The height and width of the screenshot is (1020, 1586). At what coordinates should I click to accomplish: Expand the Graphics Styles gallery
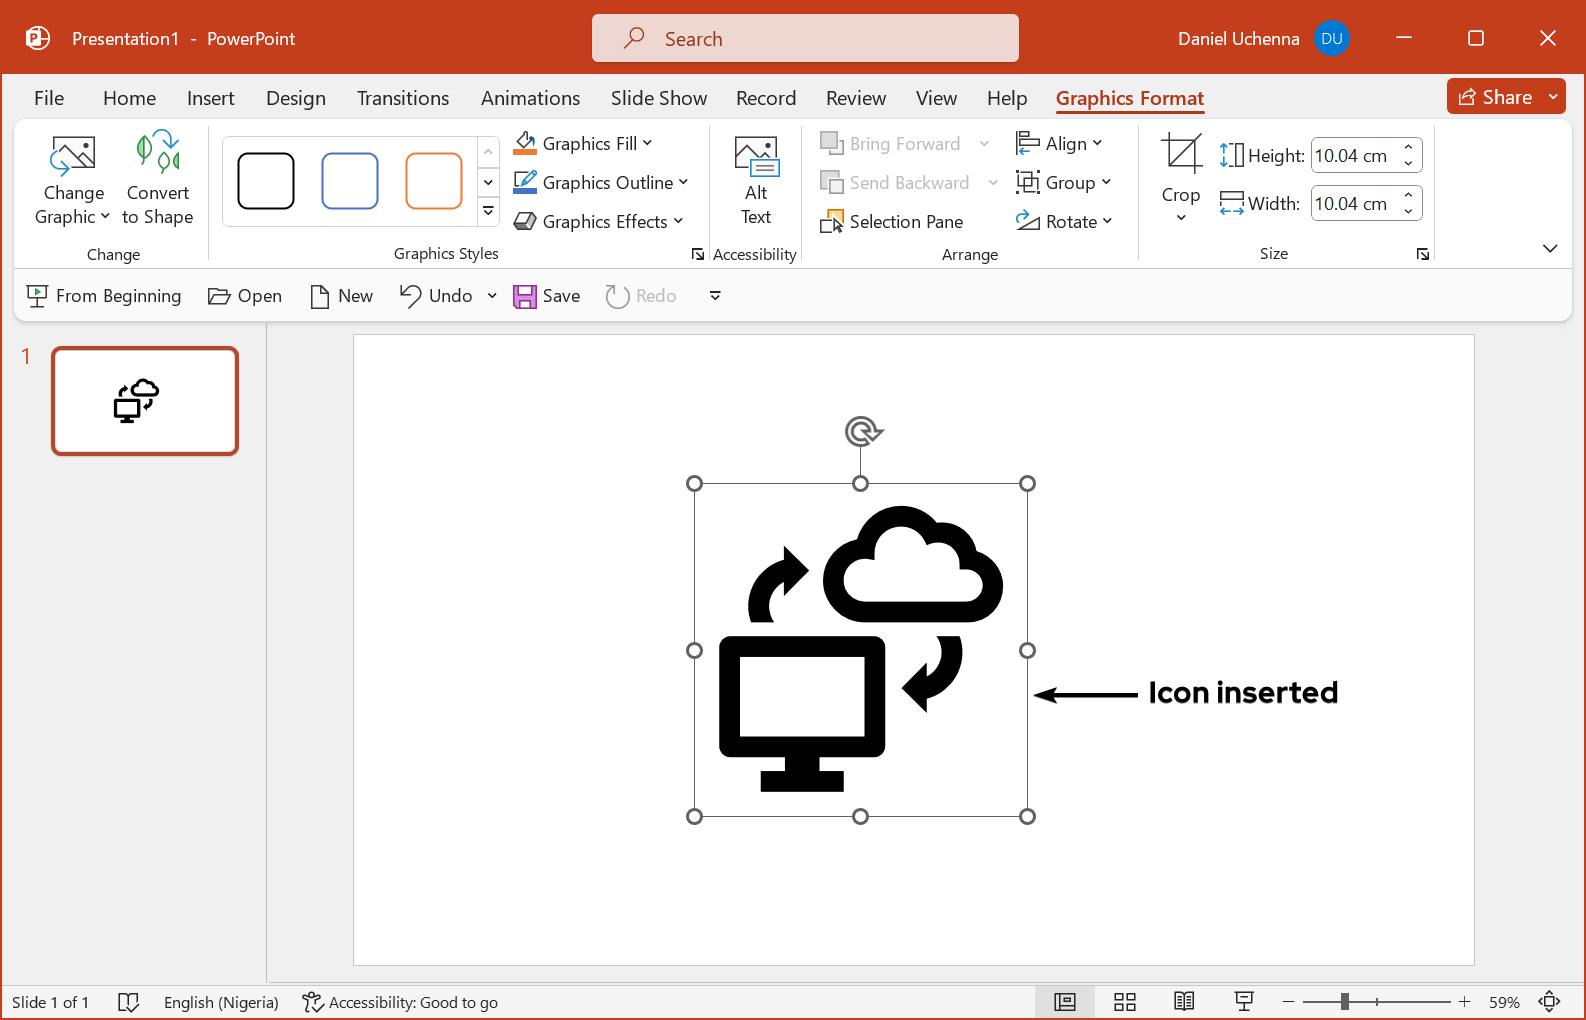(488, 212)
